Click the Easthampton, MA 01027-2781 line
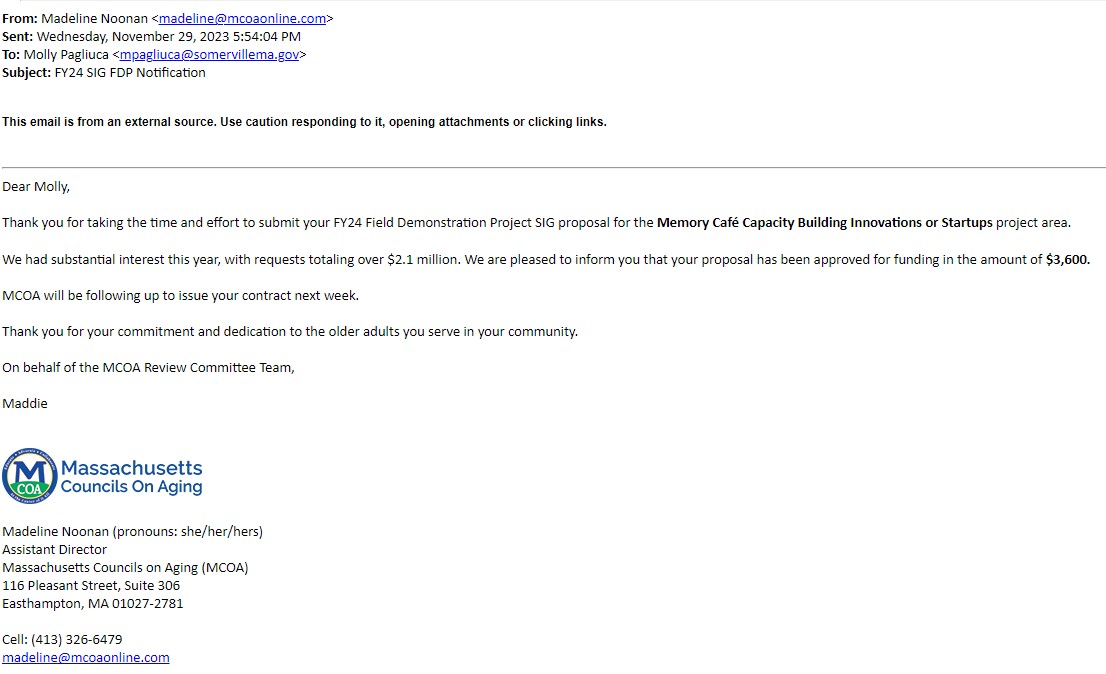The width and height of the screenshot is (1106, 674). tap(93, 604)
